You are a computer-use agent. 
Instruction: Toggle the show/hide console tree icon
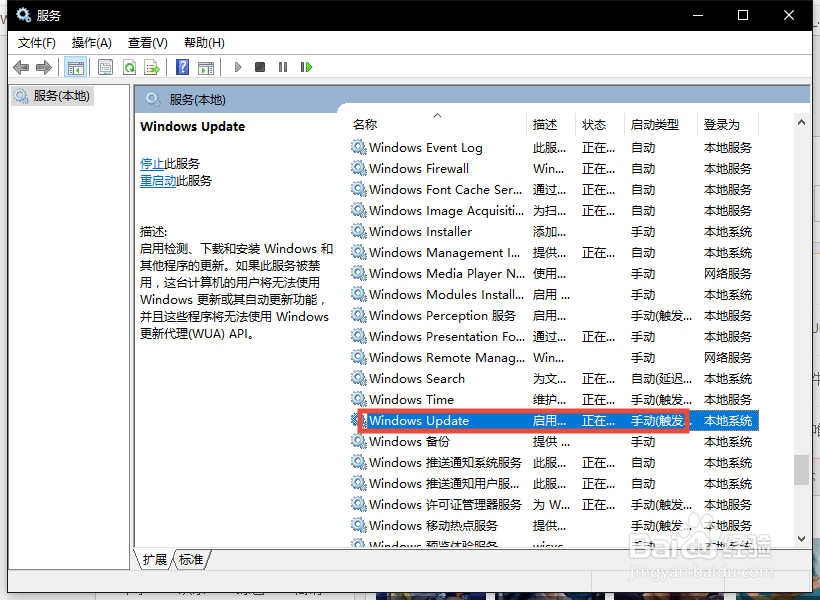pyautogui.click(x=75, y=67)
